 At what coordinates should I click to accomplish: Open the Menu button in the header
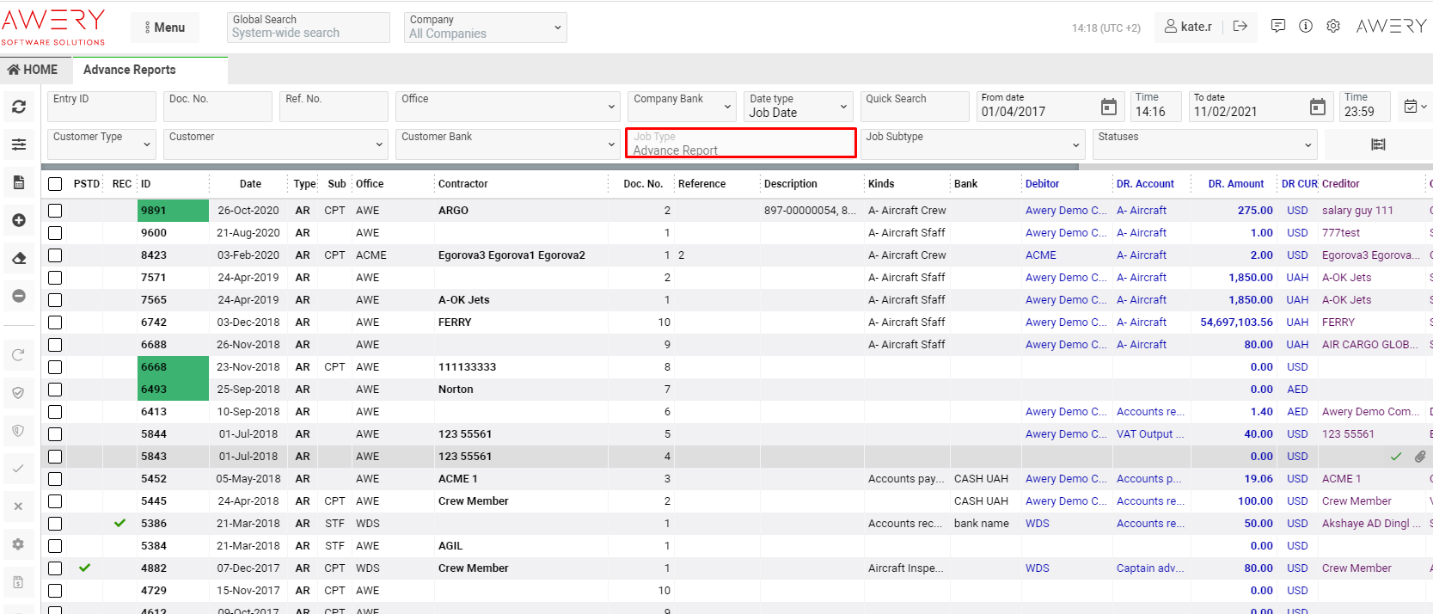tap(164, 26)
